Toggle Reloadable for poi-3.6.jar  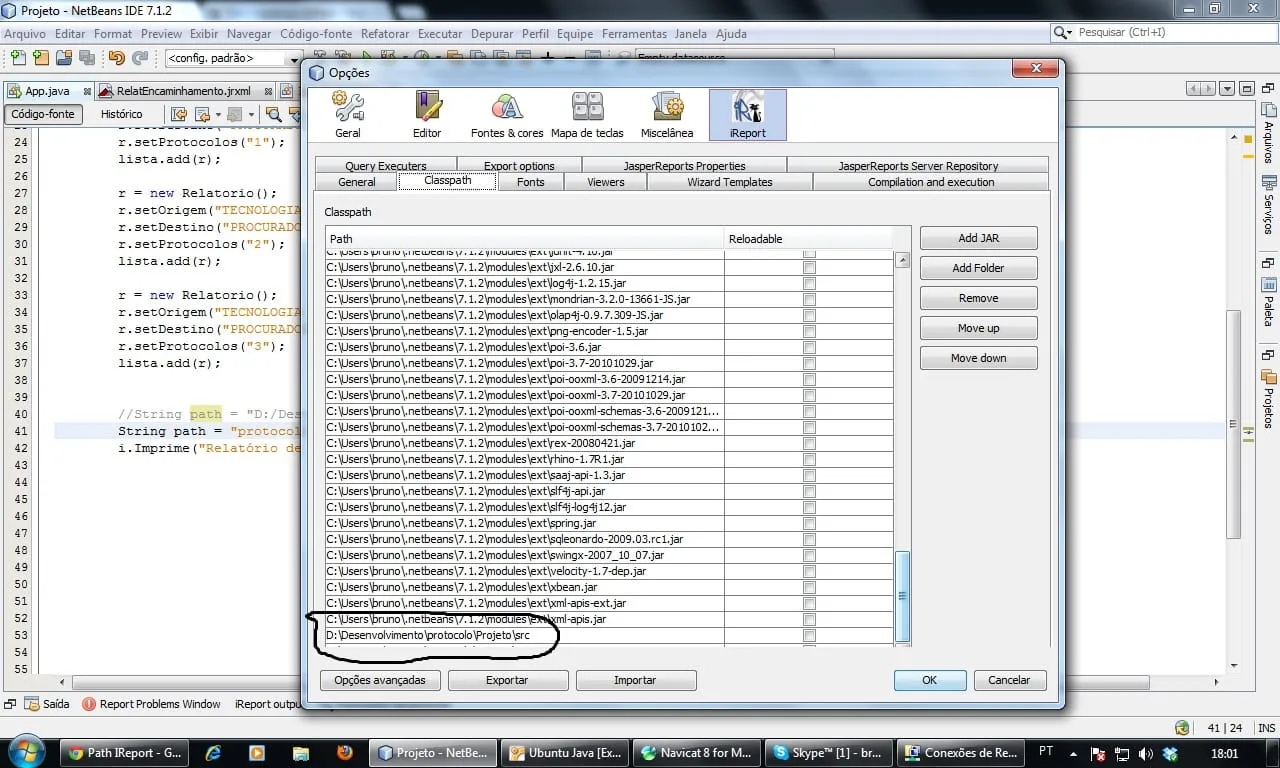point(809,347)
